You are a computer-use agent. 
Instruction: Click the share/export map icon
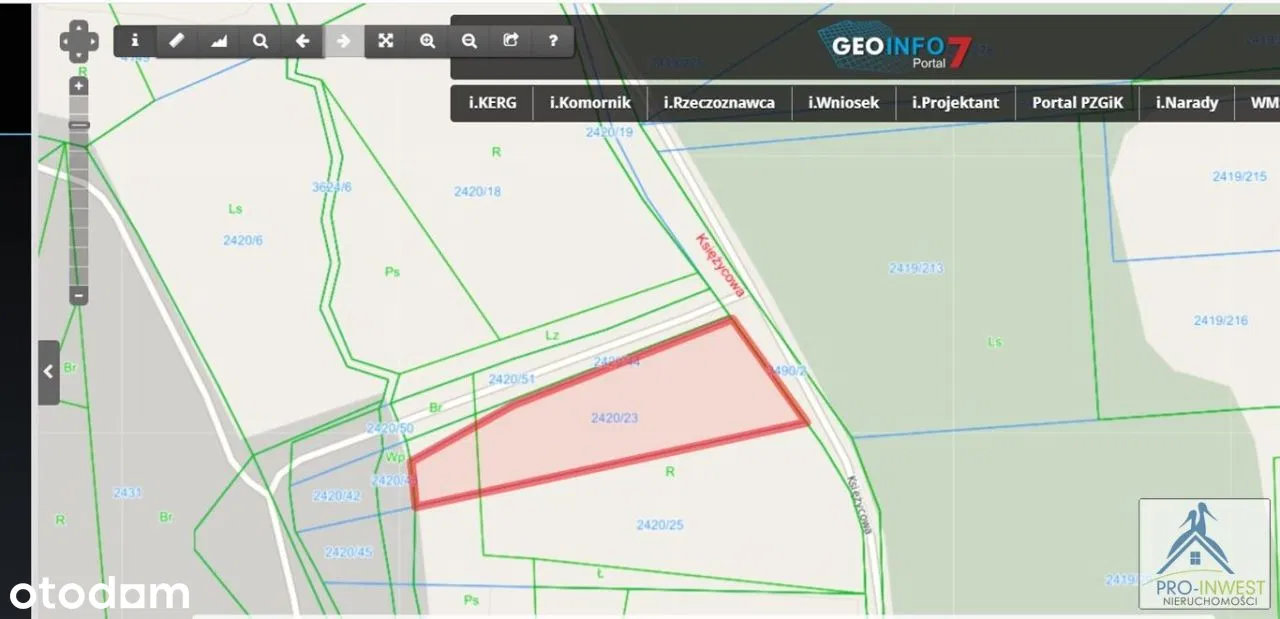pyautogui.click(x=511, y=41)
